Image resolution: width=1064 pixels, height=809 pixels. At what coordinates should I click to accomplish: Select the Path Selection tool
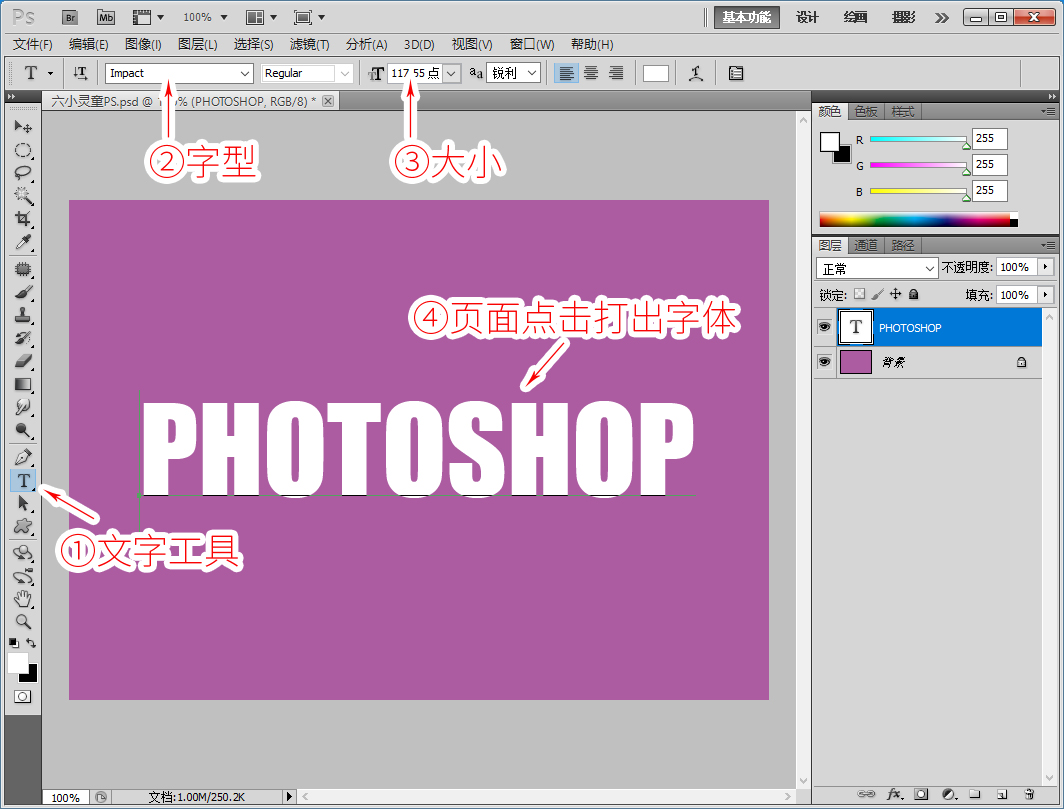tap(23, 503)
